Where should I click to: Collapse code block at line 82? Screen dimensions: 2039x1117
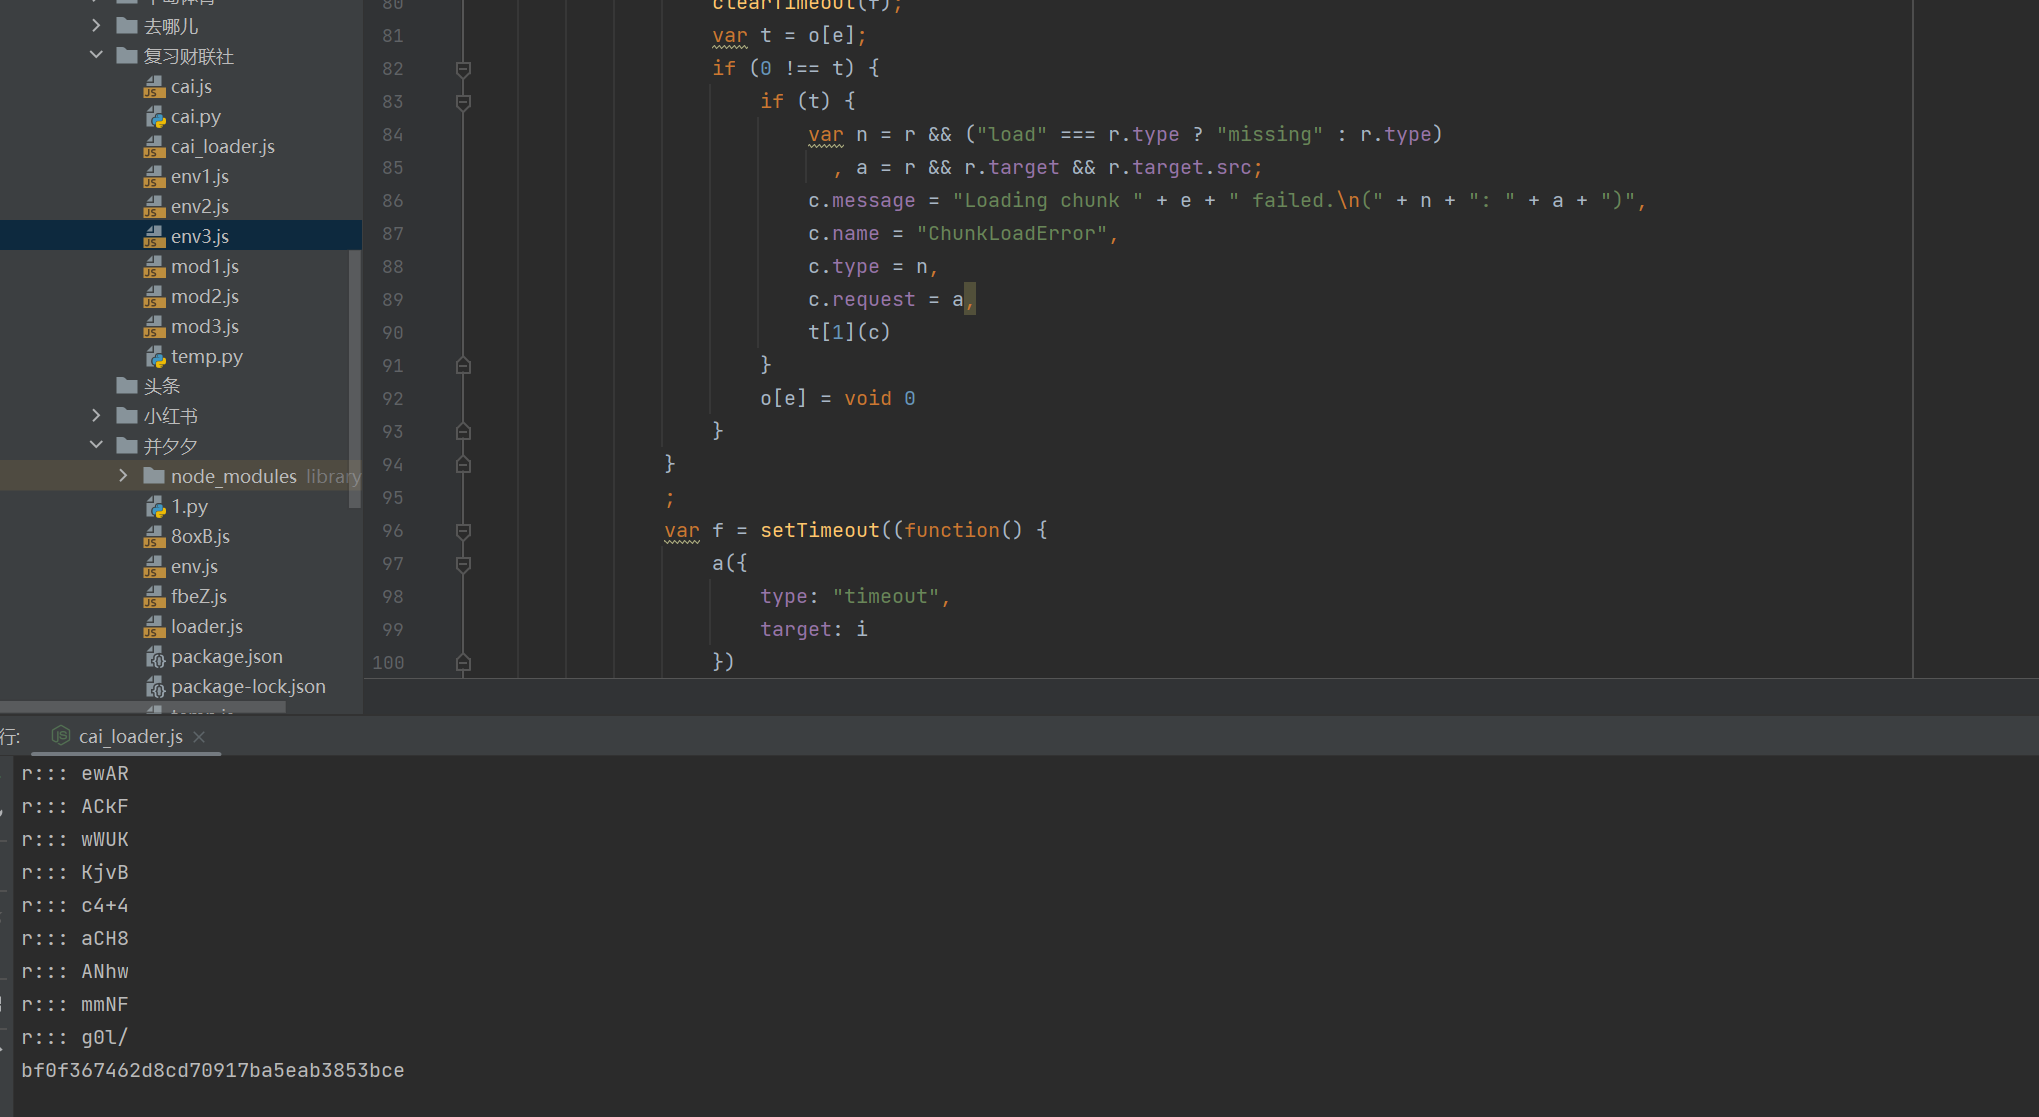point(463,69)
